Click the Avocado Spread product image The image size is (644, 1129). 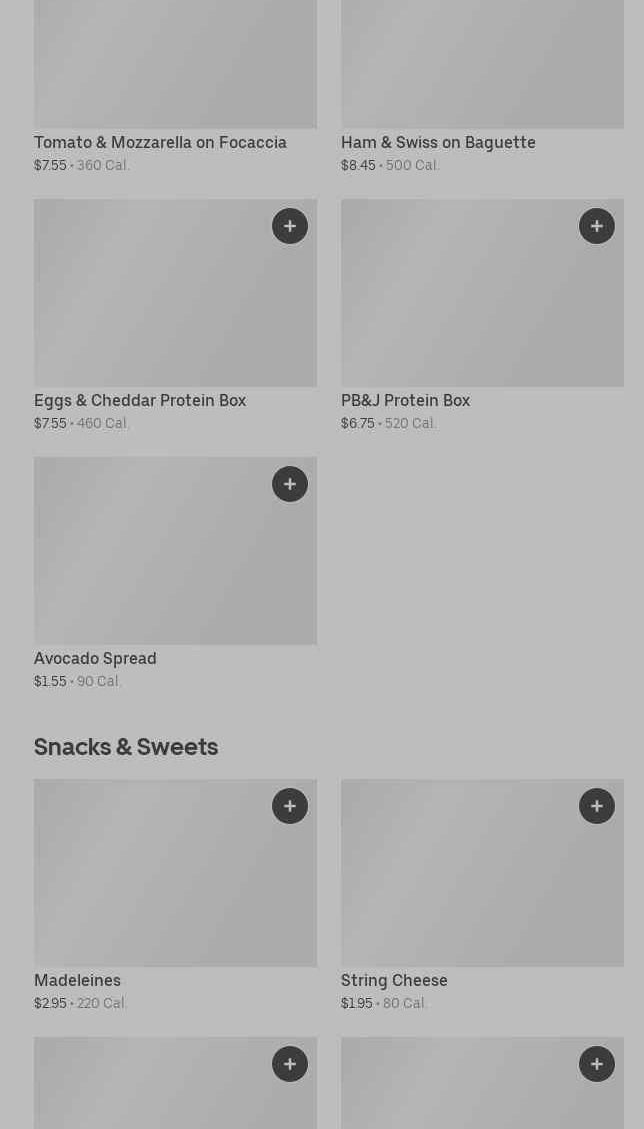pos(150,558)
